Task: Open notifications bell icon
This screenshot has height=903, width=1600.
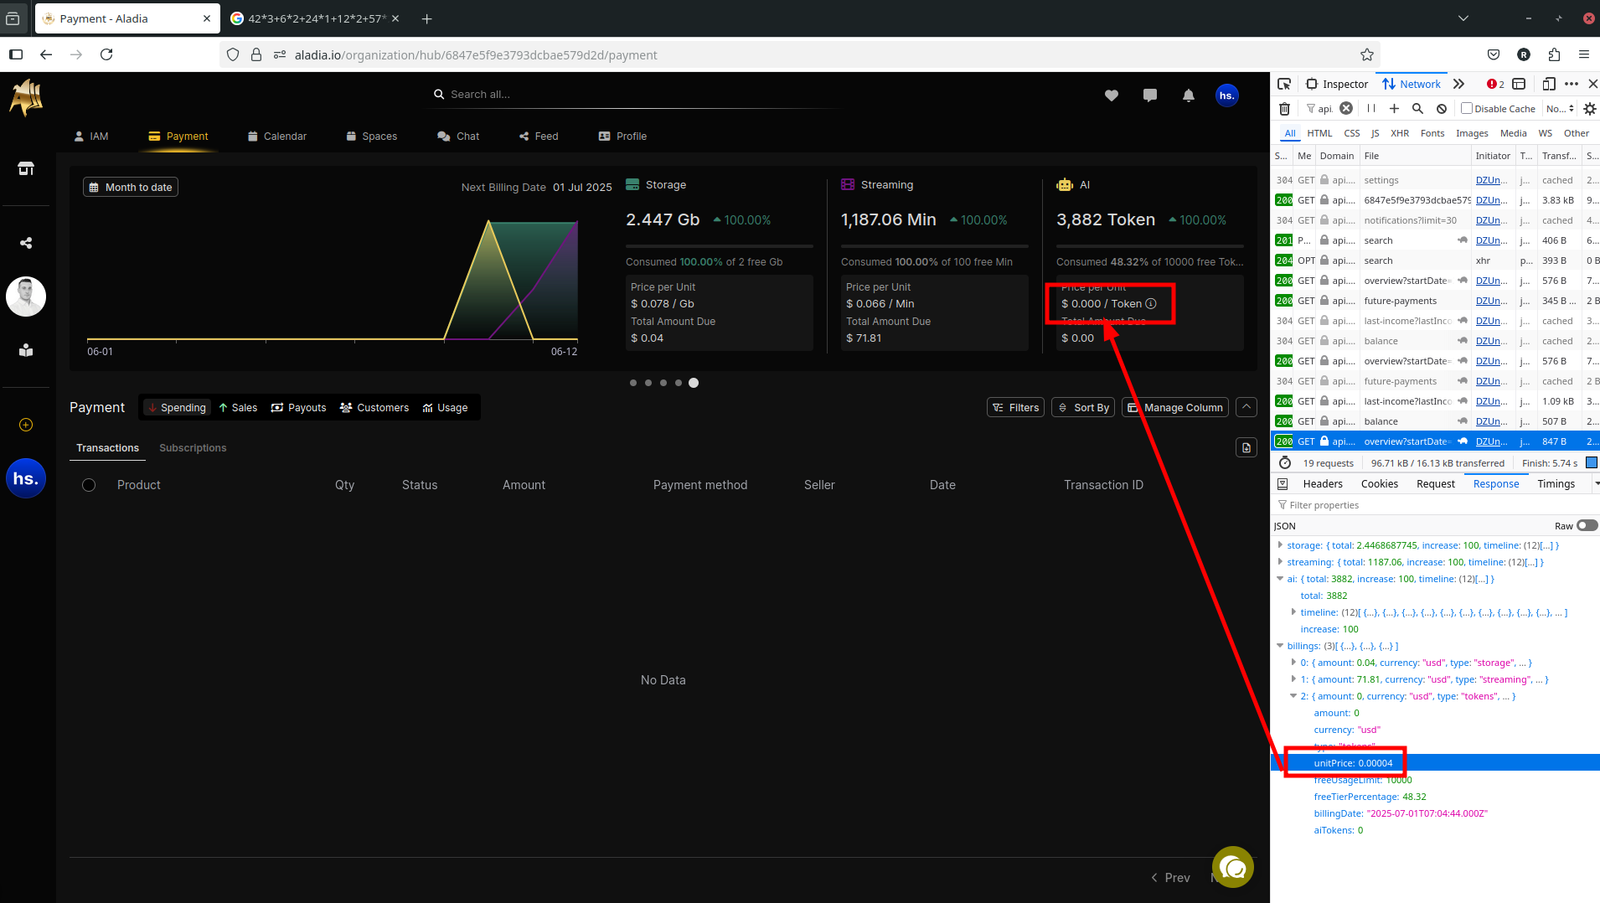Action: (1188, 95)
